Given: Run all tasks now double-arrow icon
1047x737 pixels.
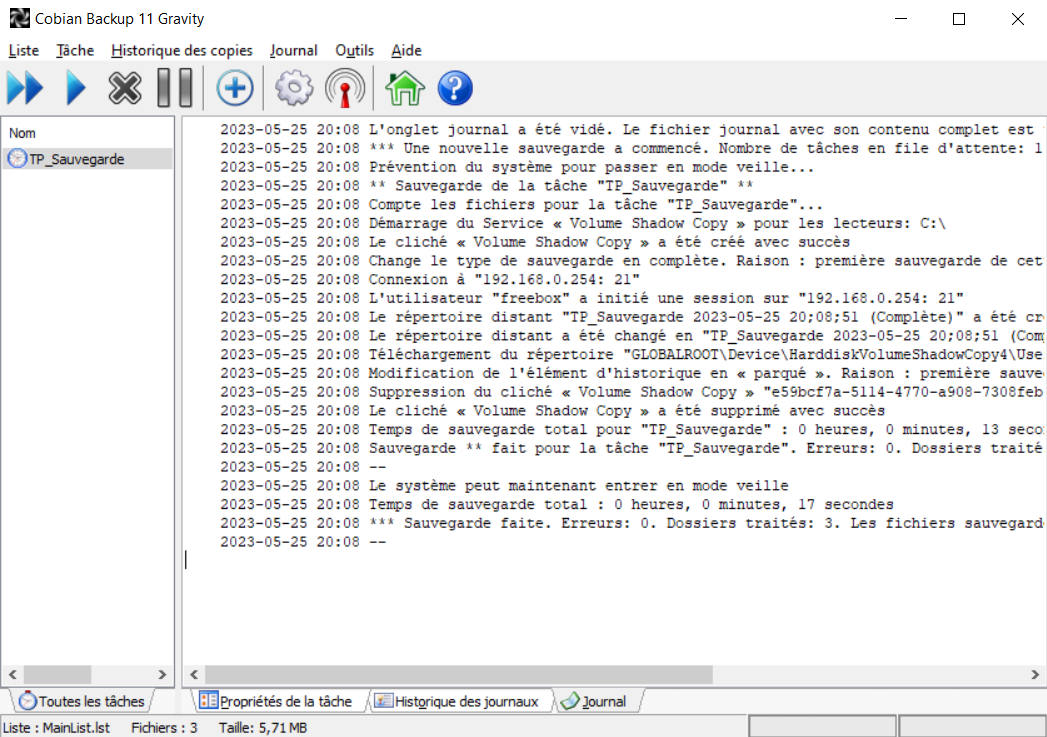Looking at the screenshot, I should (x=25, y=88).
